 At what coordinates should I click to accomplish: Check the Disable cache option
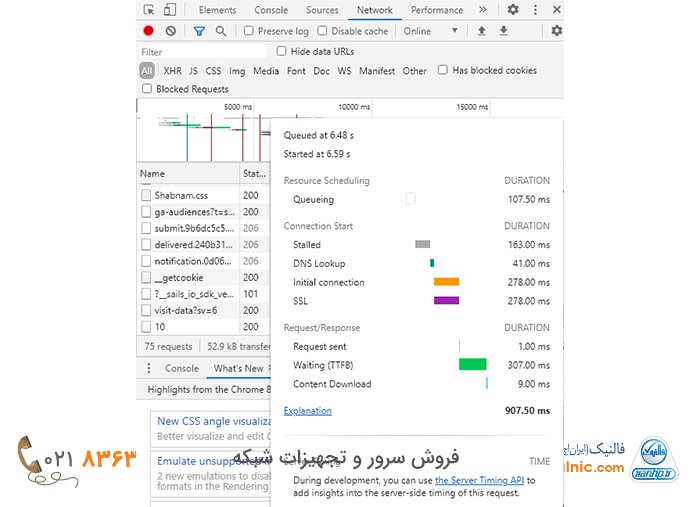[323, 31]
